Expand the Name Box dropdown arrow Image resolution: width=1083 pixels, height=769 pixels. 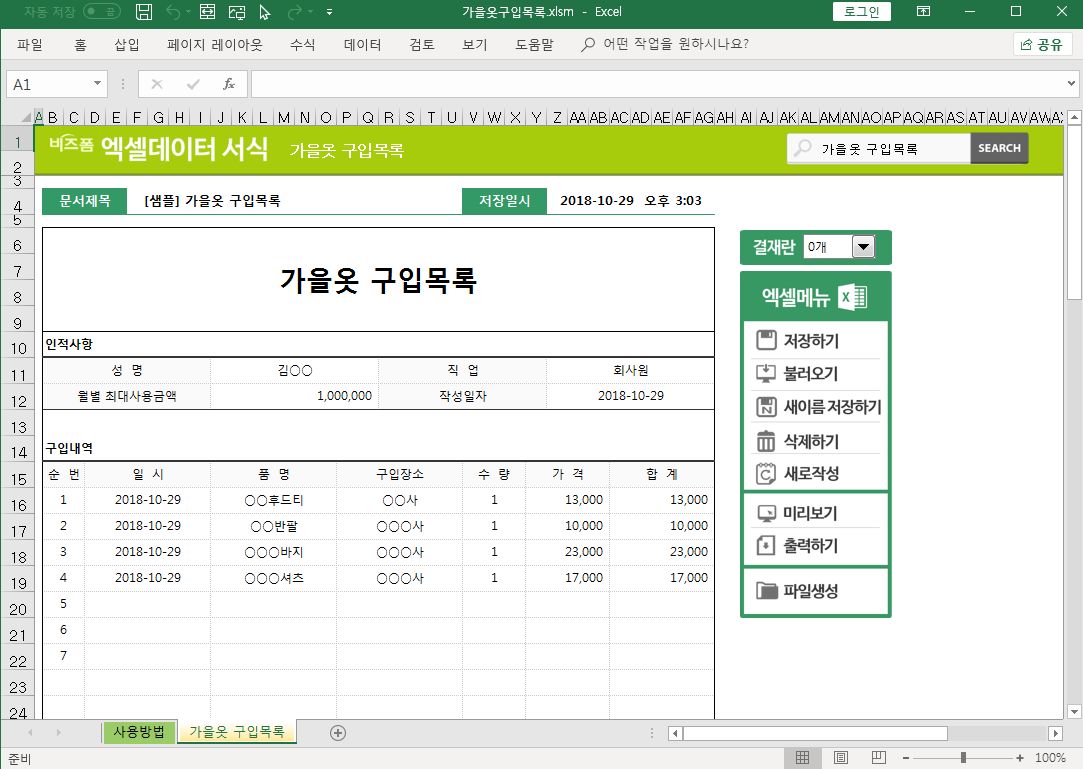97,84
